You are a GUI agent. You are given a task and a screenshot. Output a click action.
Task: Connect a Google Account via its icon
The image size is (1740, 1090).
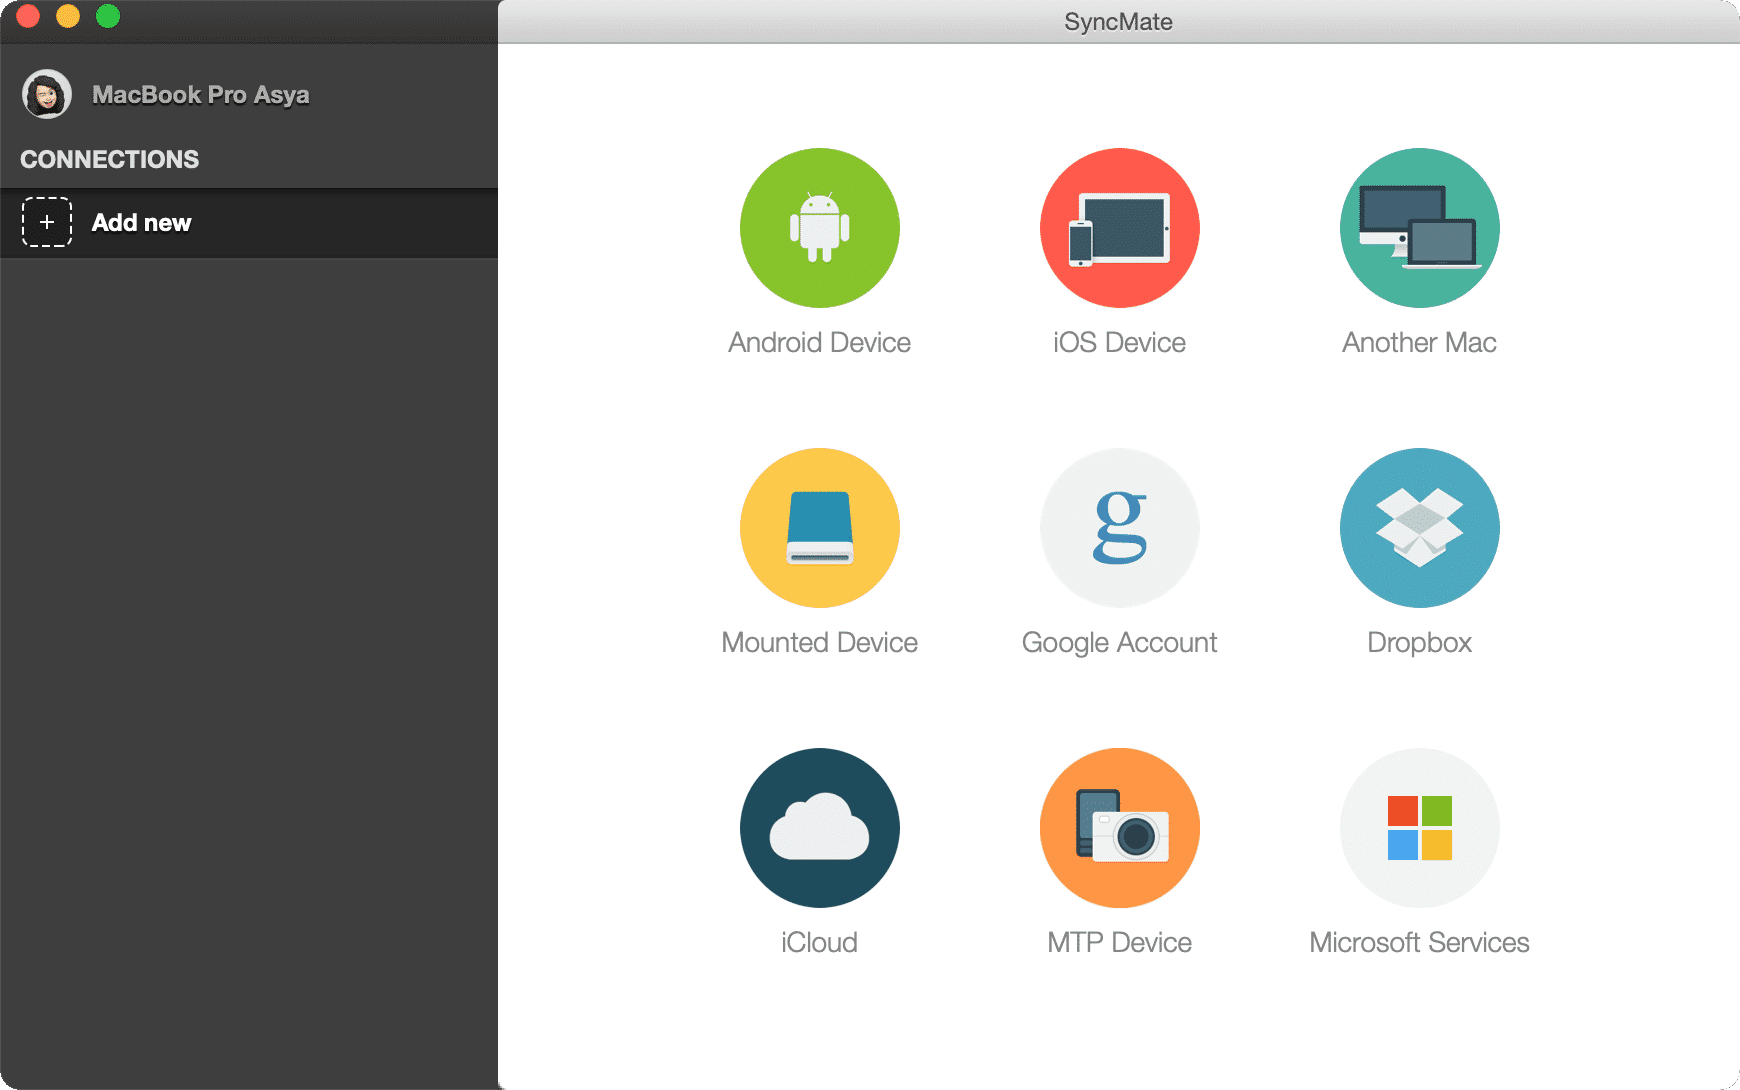pyautogui.click(x=1119, y=528)
